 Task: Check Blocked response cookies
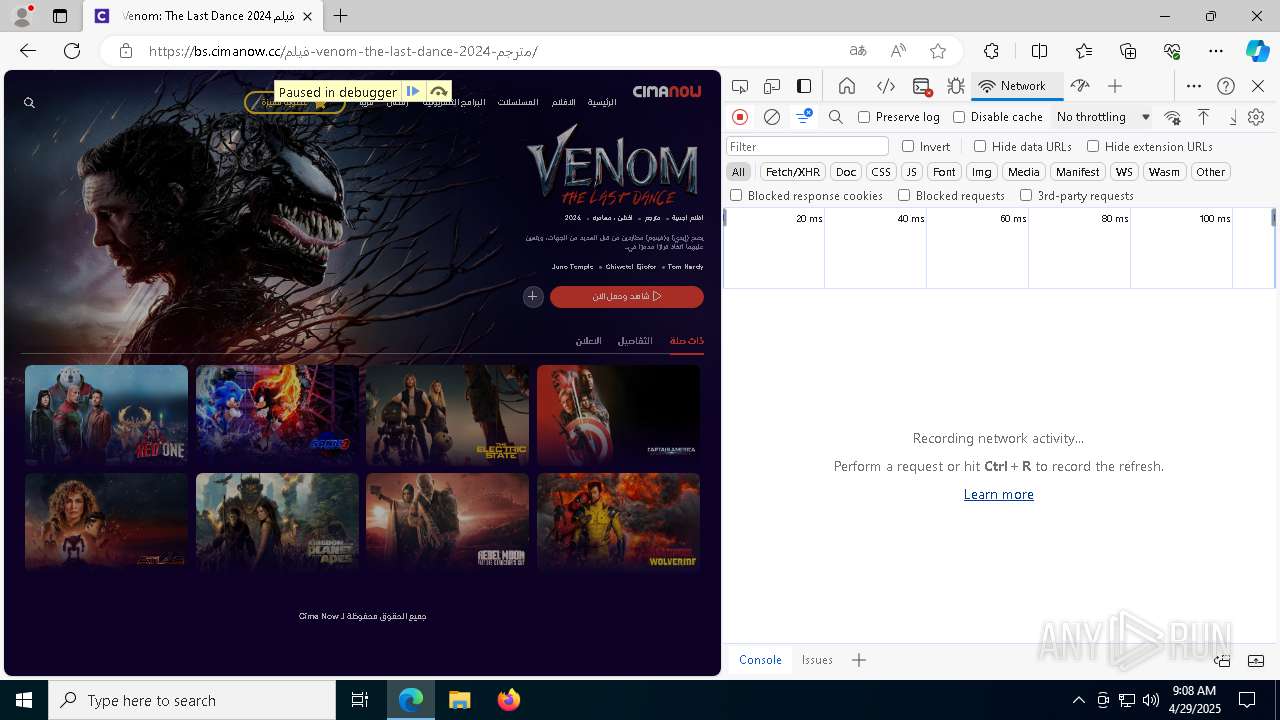(x=736, y=195)
